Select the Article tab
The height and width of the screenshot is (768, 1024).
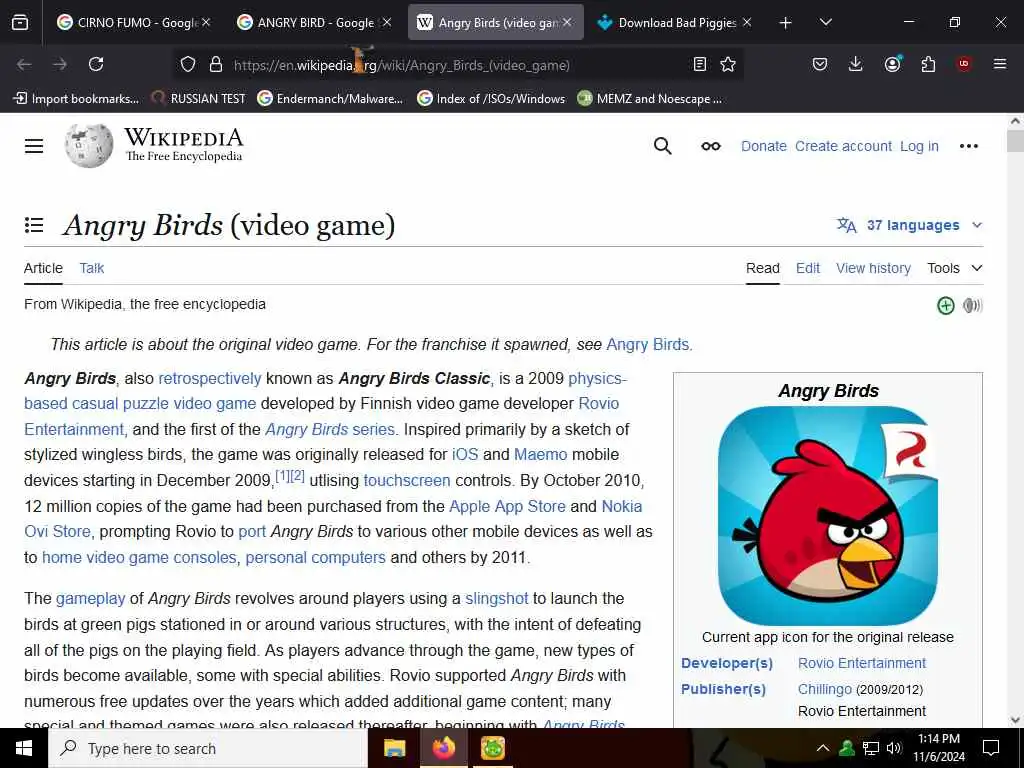coord(43,268)
